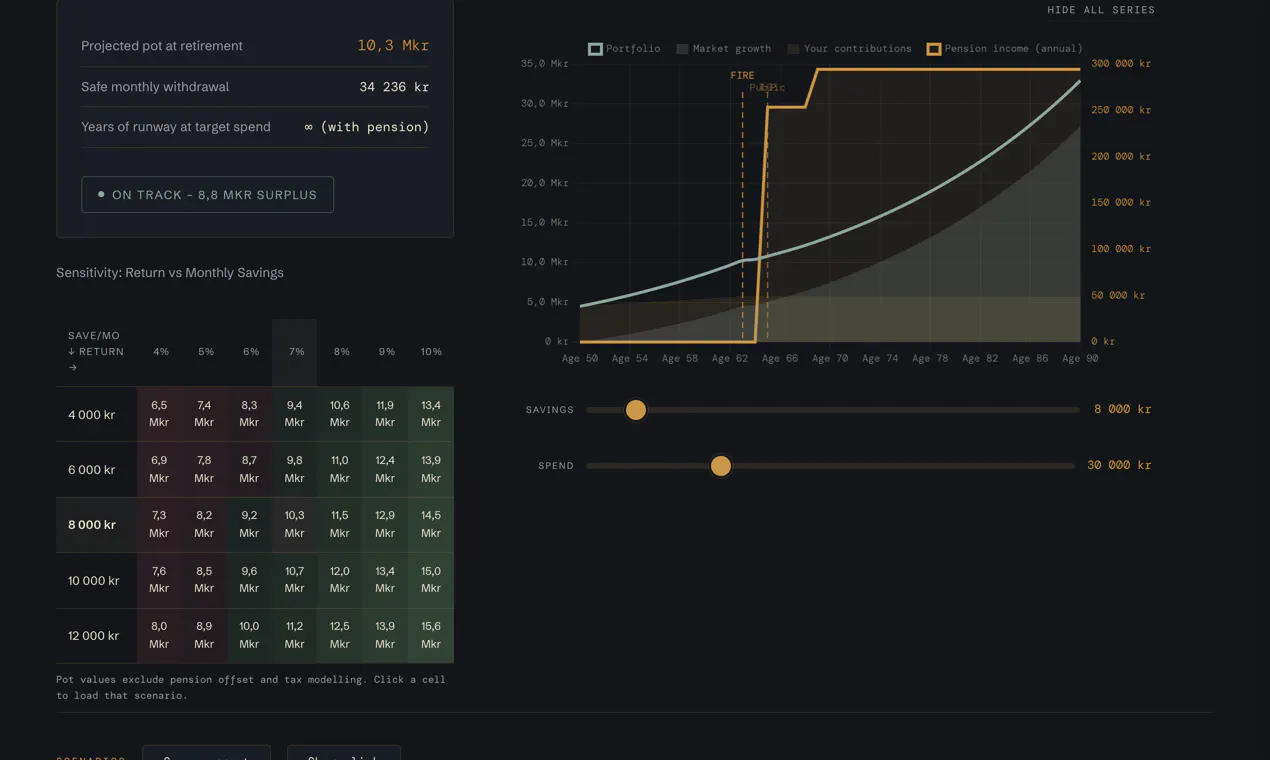The image size is (1270, 760).
Task: Select the 8% return column header
Action: coord(341,352)
